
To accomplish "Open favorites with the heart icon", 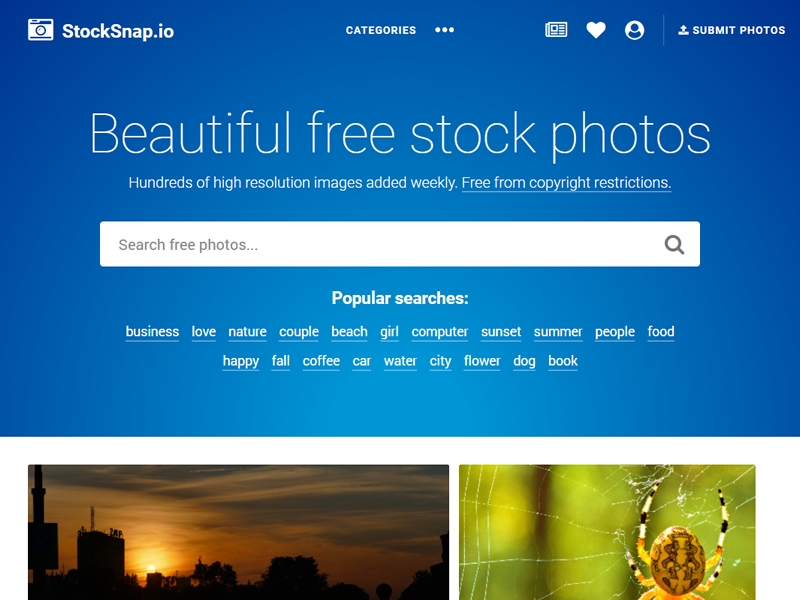I will coord(595,30).
